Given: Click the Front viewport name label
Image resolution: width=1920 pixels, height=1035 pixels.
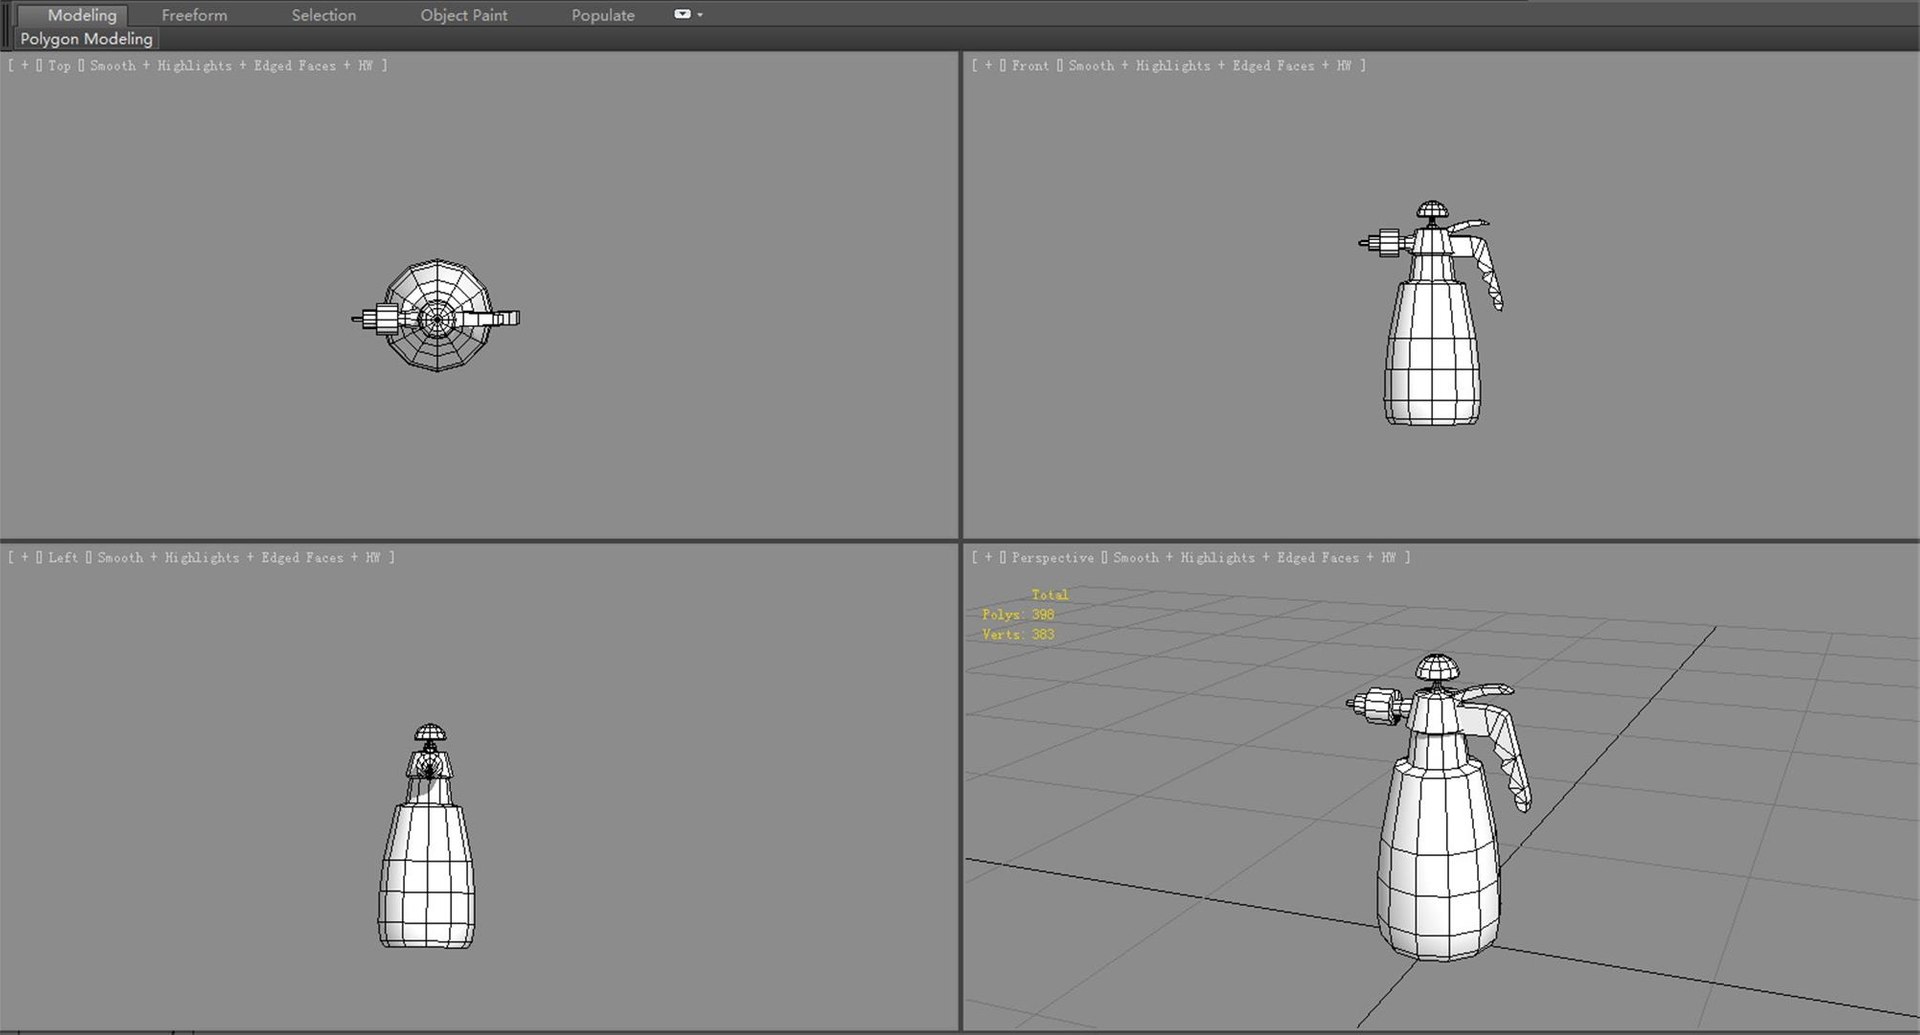Looking at the screenshot, I should 1030,65.
